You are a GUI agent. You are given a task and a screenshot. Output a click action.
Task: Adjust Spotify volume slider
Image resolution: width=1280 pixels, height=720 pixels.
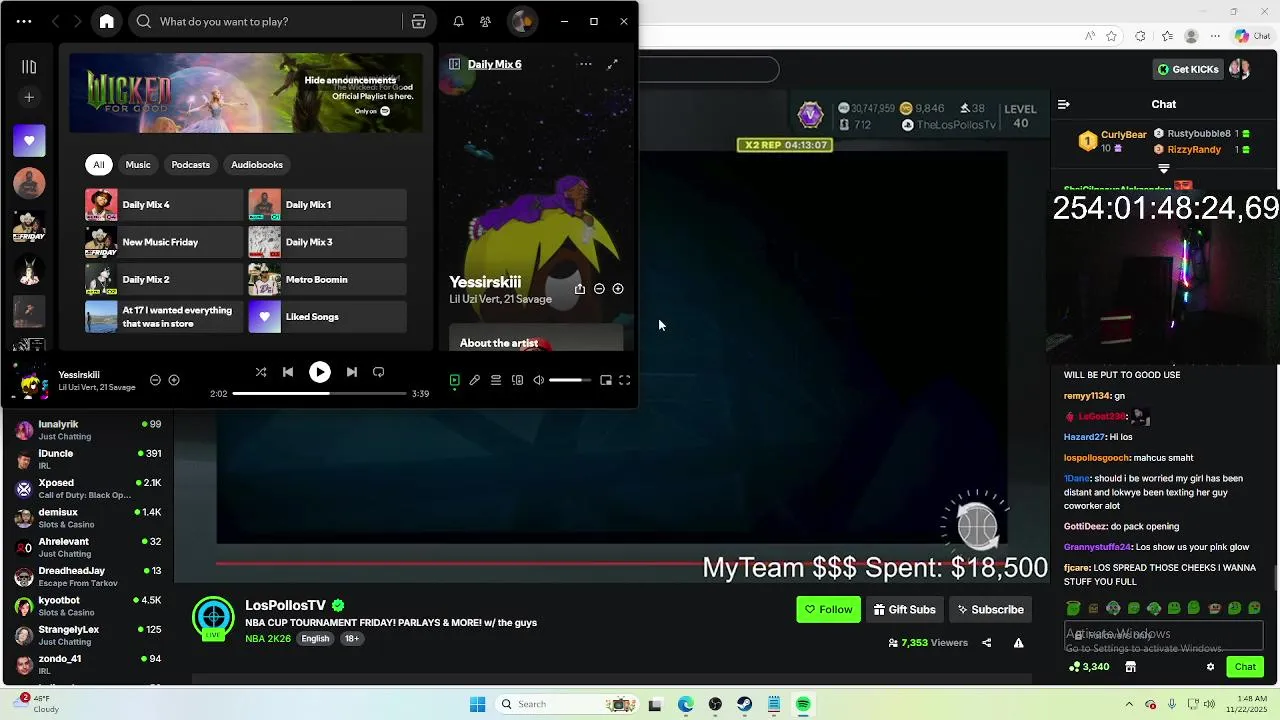click(571, 380)
